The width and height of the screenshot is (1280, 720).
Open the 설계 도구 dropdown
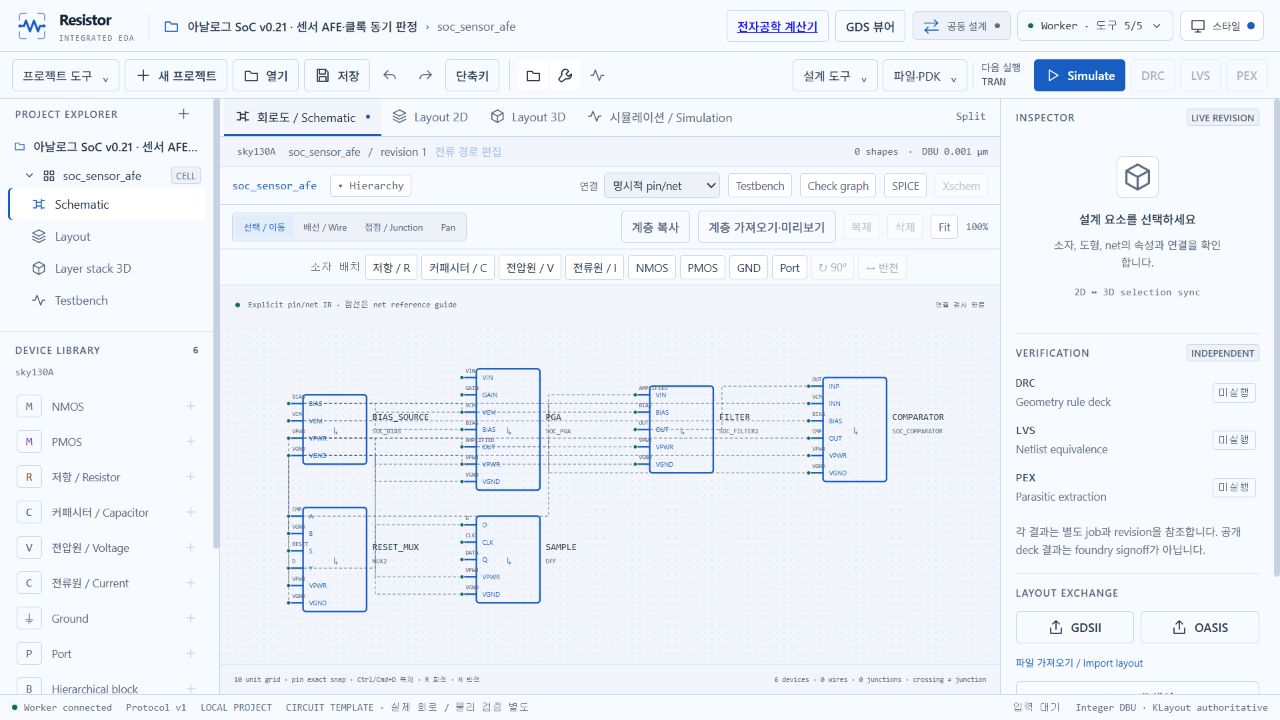(x=835, y=76)
